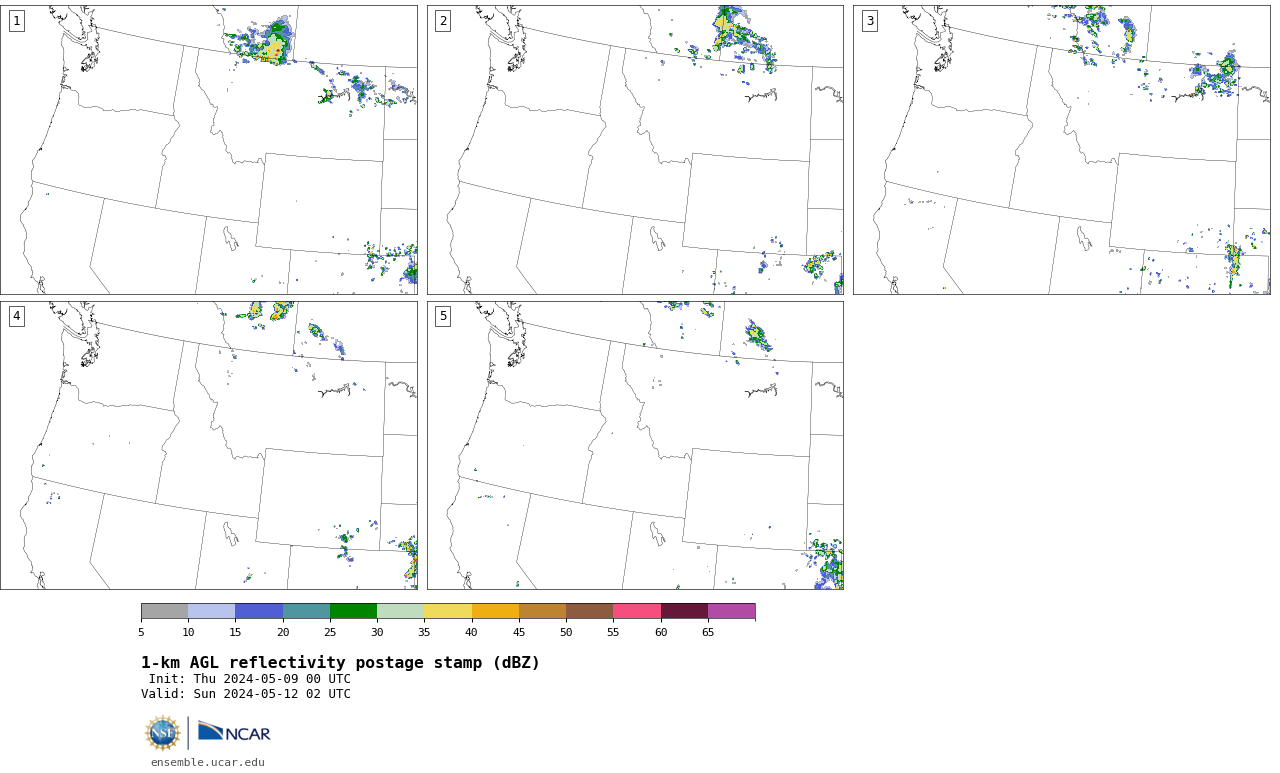Click the pink 55-60 dBZ swatch
The width and height of the screenshot is (1280, 773).
(637, 611)
